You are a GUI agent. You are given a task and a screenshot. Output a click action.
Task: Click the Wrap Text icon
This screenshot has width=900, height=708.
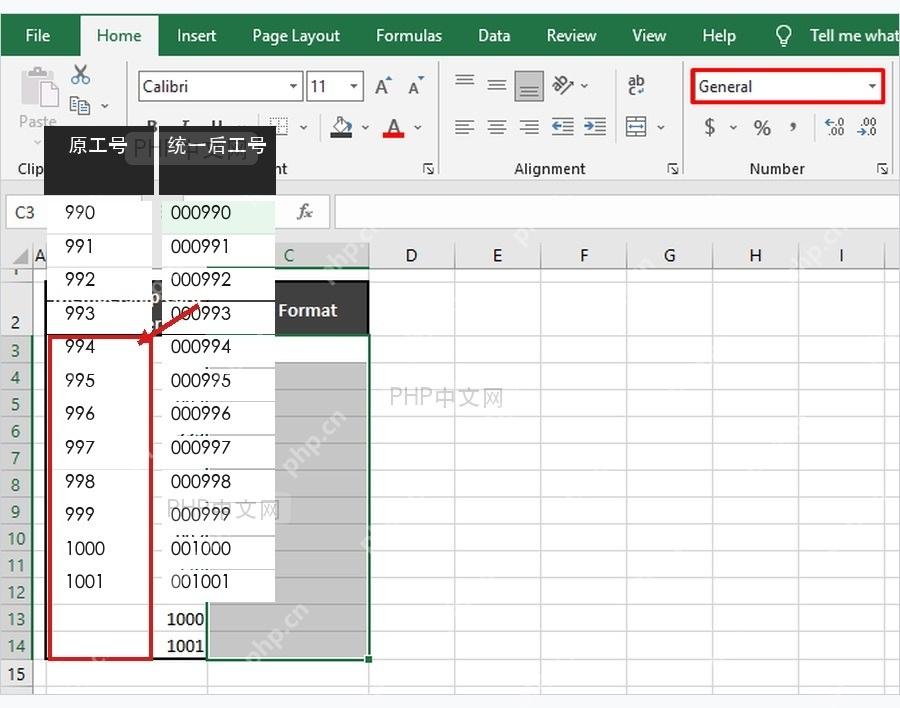636,86
